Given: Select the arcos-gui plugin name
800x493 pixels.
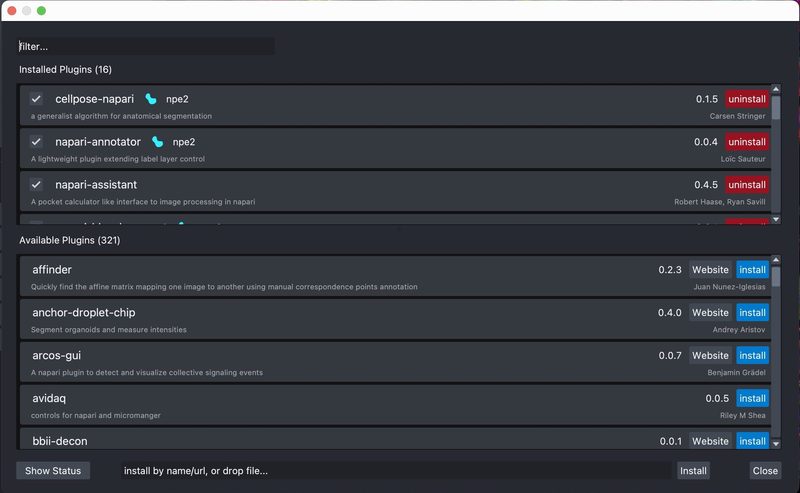Looking at the screenshot, I should click(x=57, y=355).
